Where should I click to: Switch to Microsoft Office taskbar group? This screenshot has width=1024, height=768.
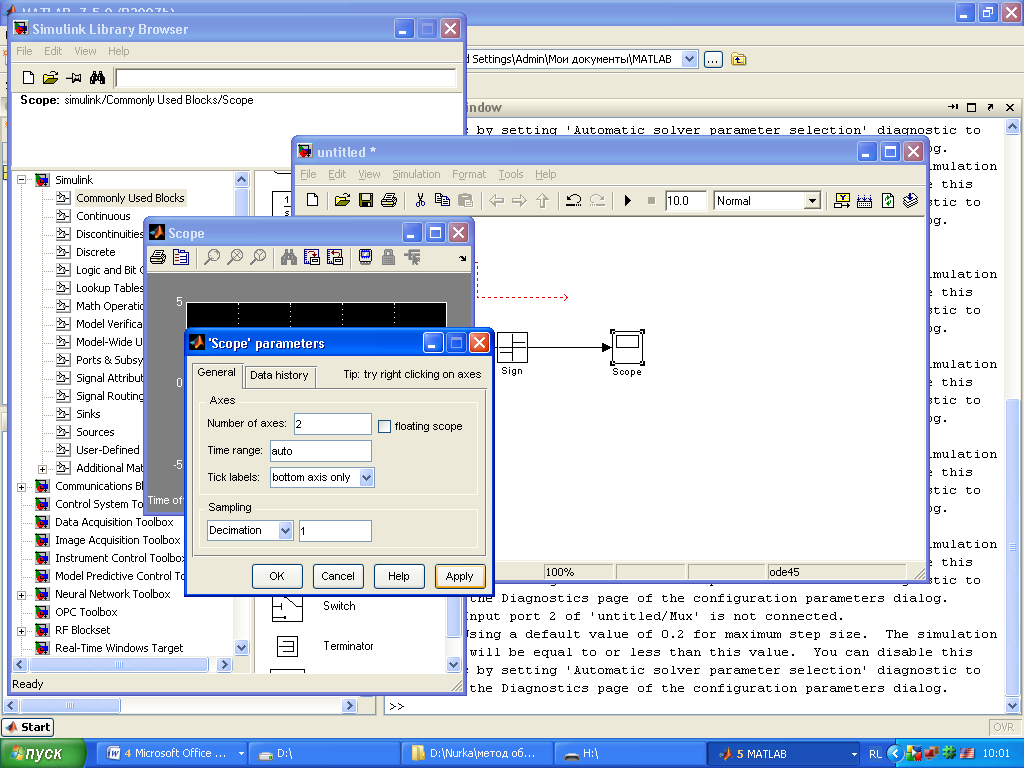tap(173, 754)
